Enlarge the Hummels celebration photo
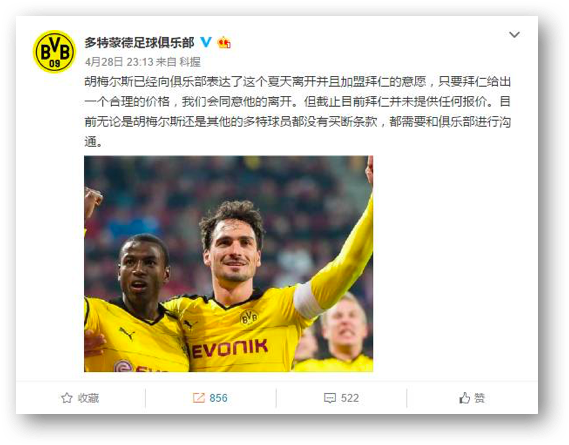 229,264
